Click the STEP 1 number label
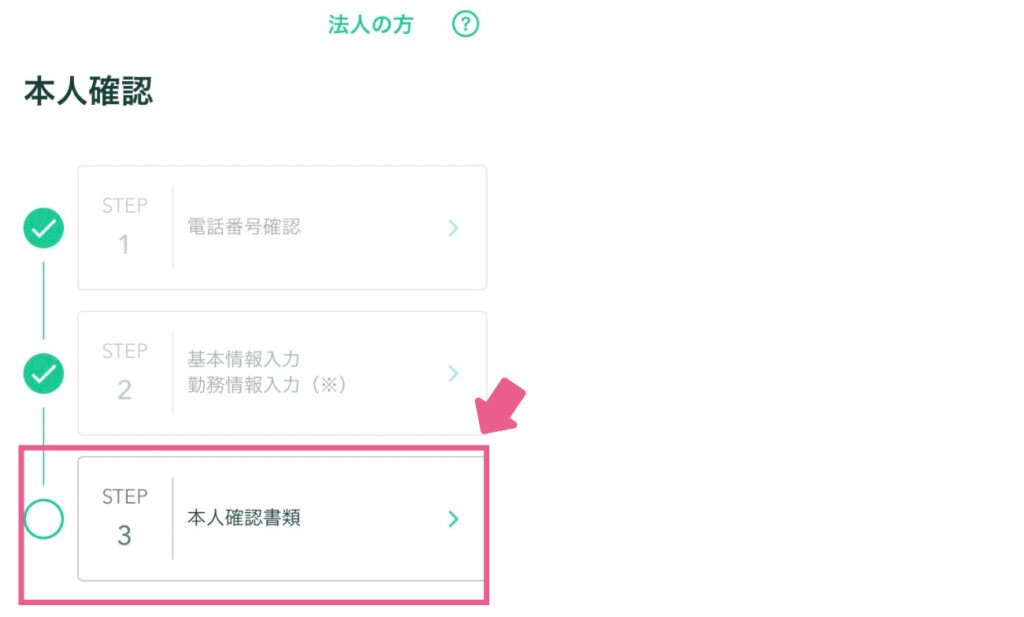1024x617 pixels. [124, 226]
